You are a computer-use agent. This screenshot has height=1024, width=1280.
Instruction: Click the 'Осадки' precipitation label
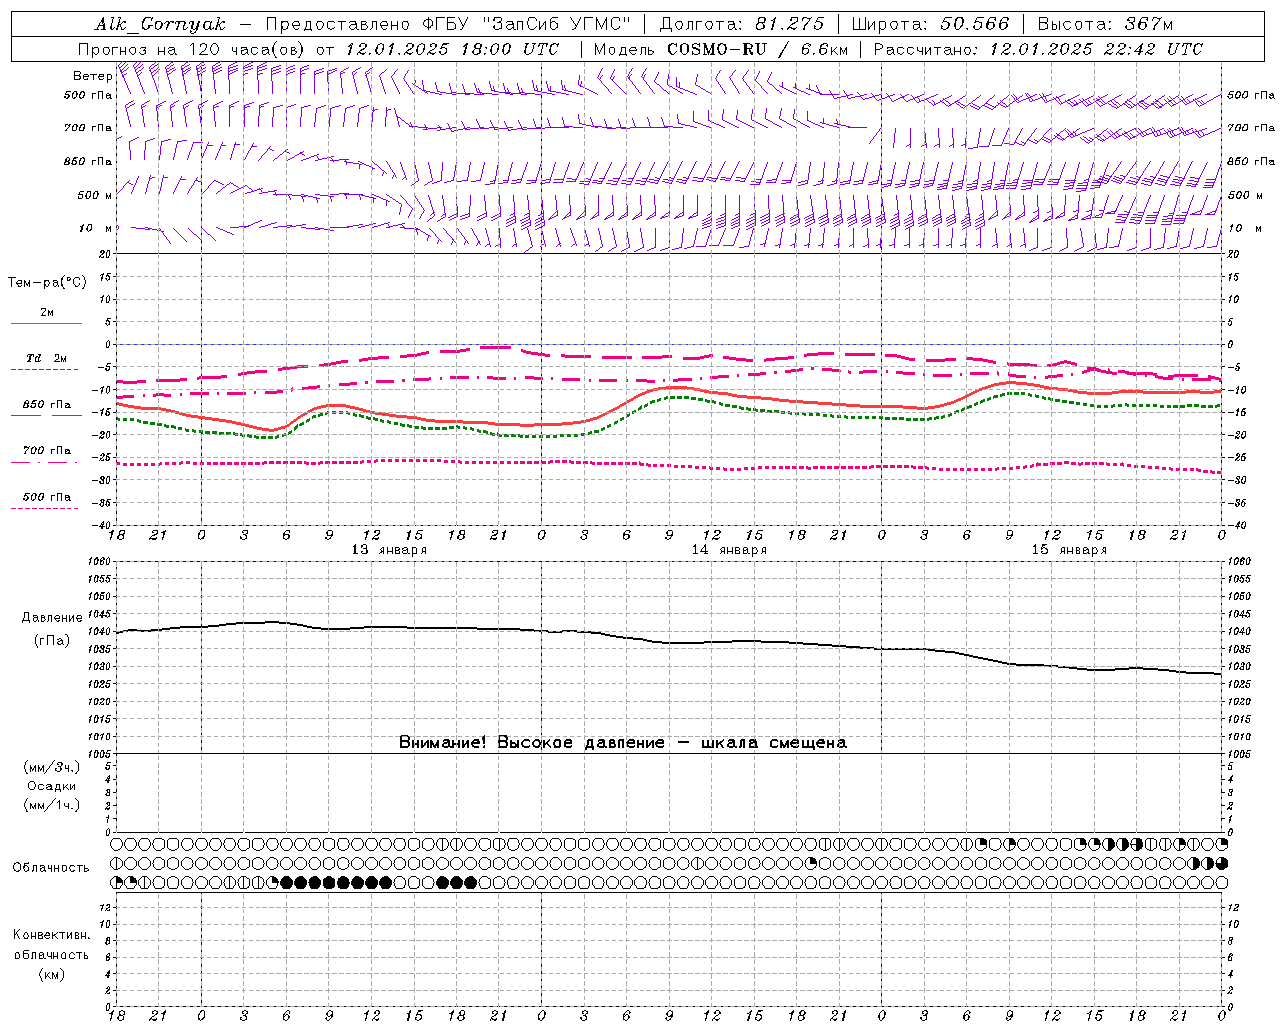(x=52, y=786)
